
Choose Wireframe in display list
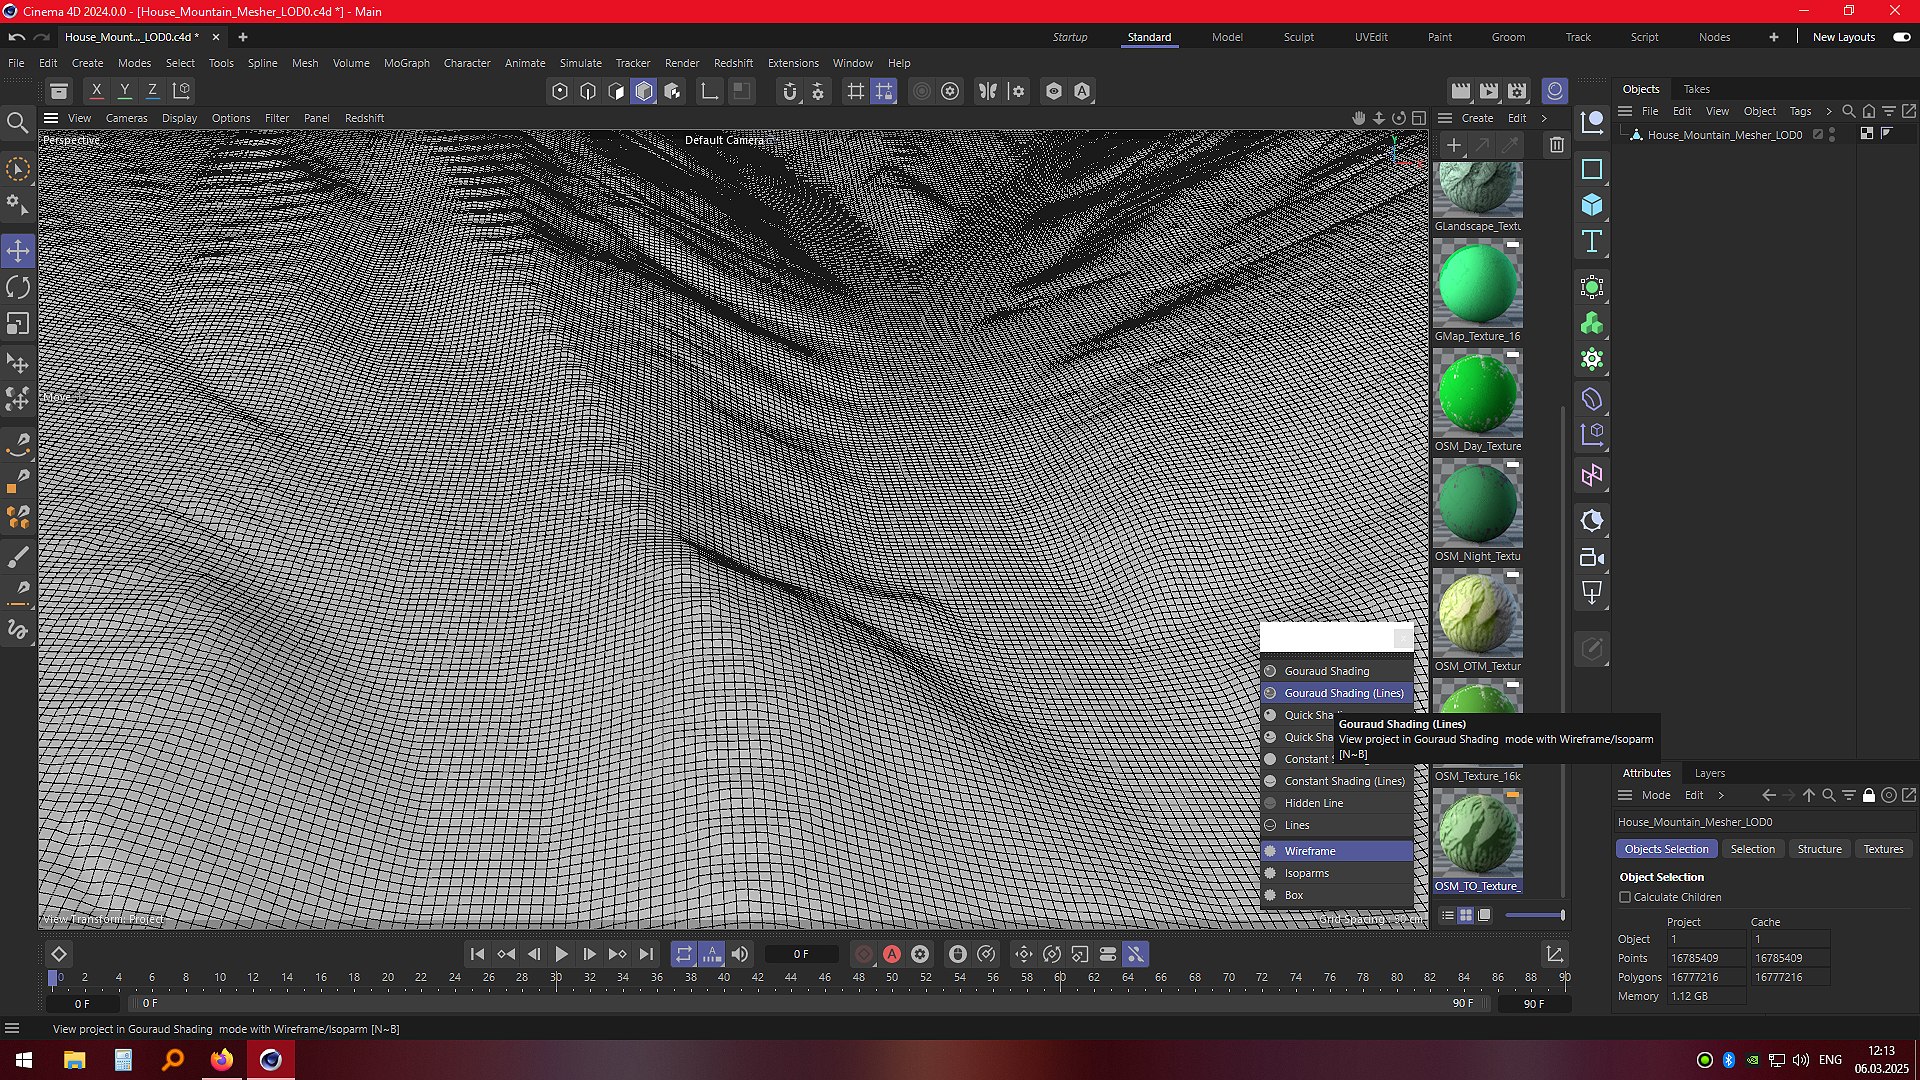1337,851
